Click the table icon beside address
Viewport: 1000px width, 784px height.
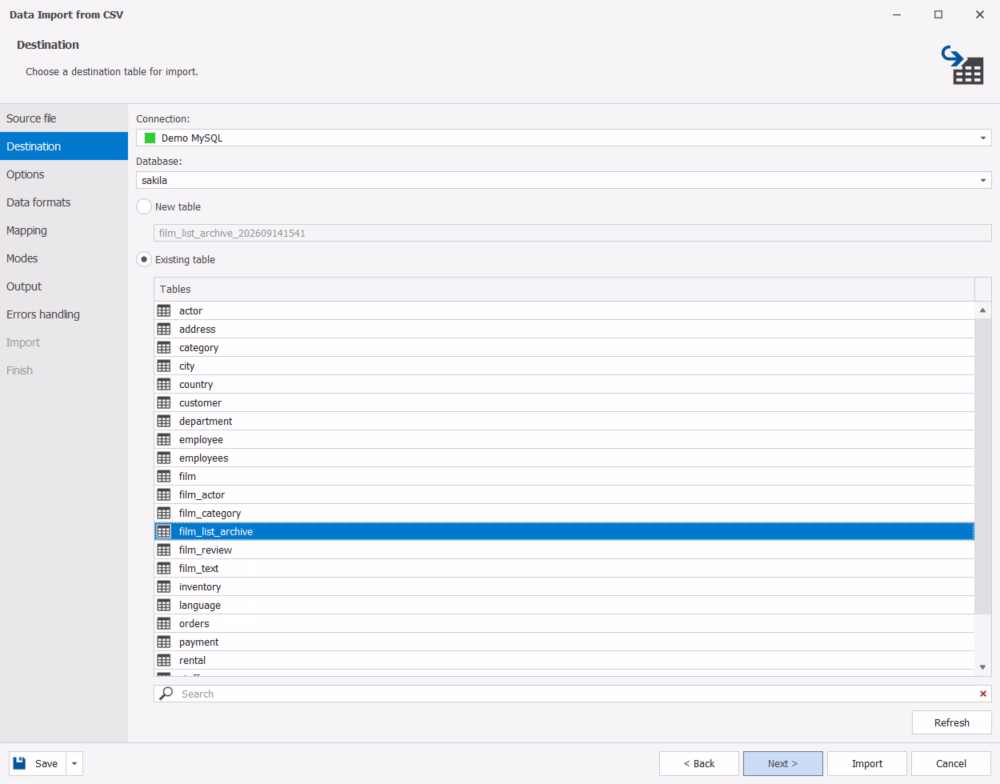click(164, 329)
